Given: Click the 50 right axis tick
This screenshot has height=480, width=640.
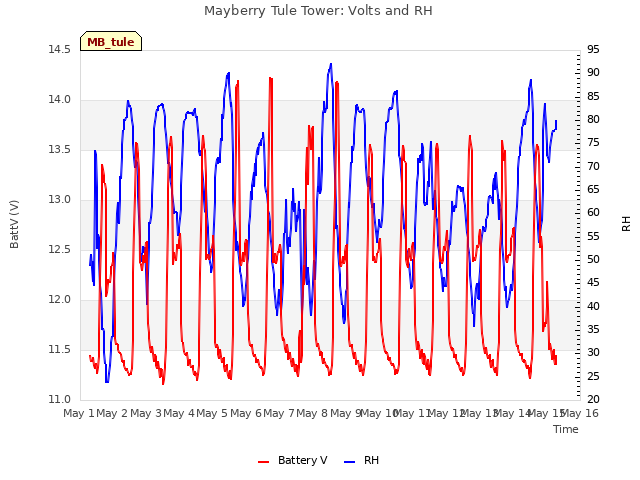Looking at the screenshot, I should (593, 260).
